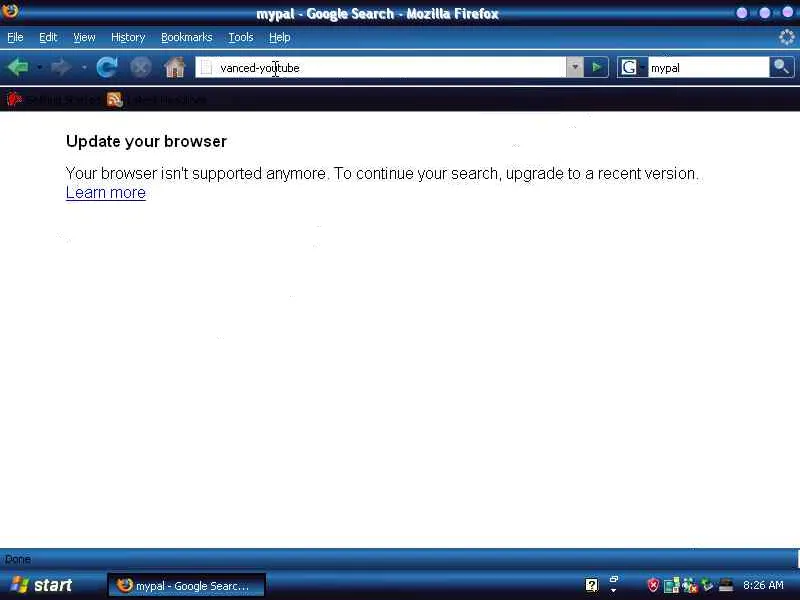Viewport: 800px width, 600px height.
Task: Open the Getting Started bookmark
Action: (53, 99)
